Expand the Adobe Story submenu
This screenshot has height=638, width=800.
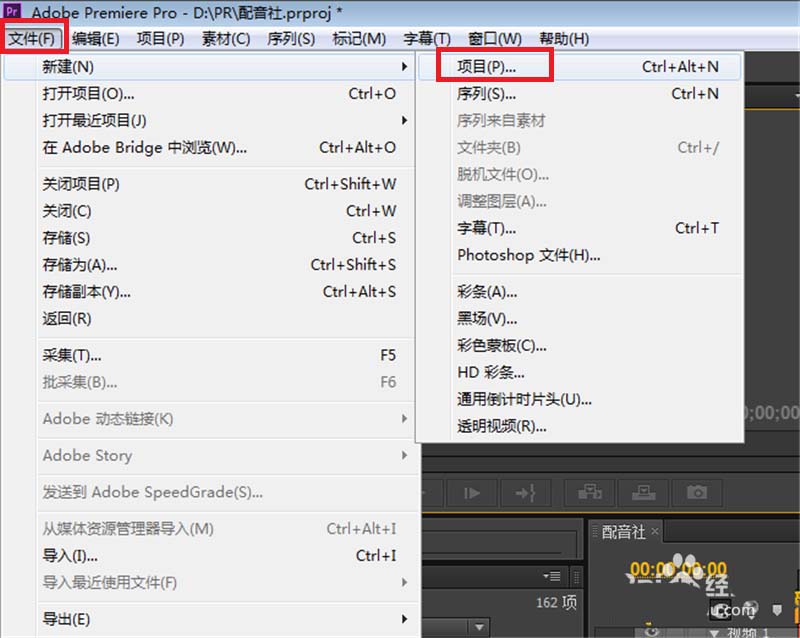pyautogui.click(x=209, y=455)
